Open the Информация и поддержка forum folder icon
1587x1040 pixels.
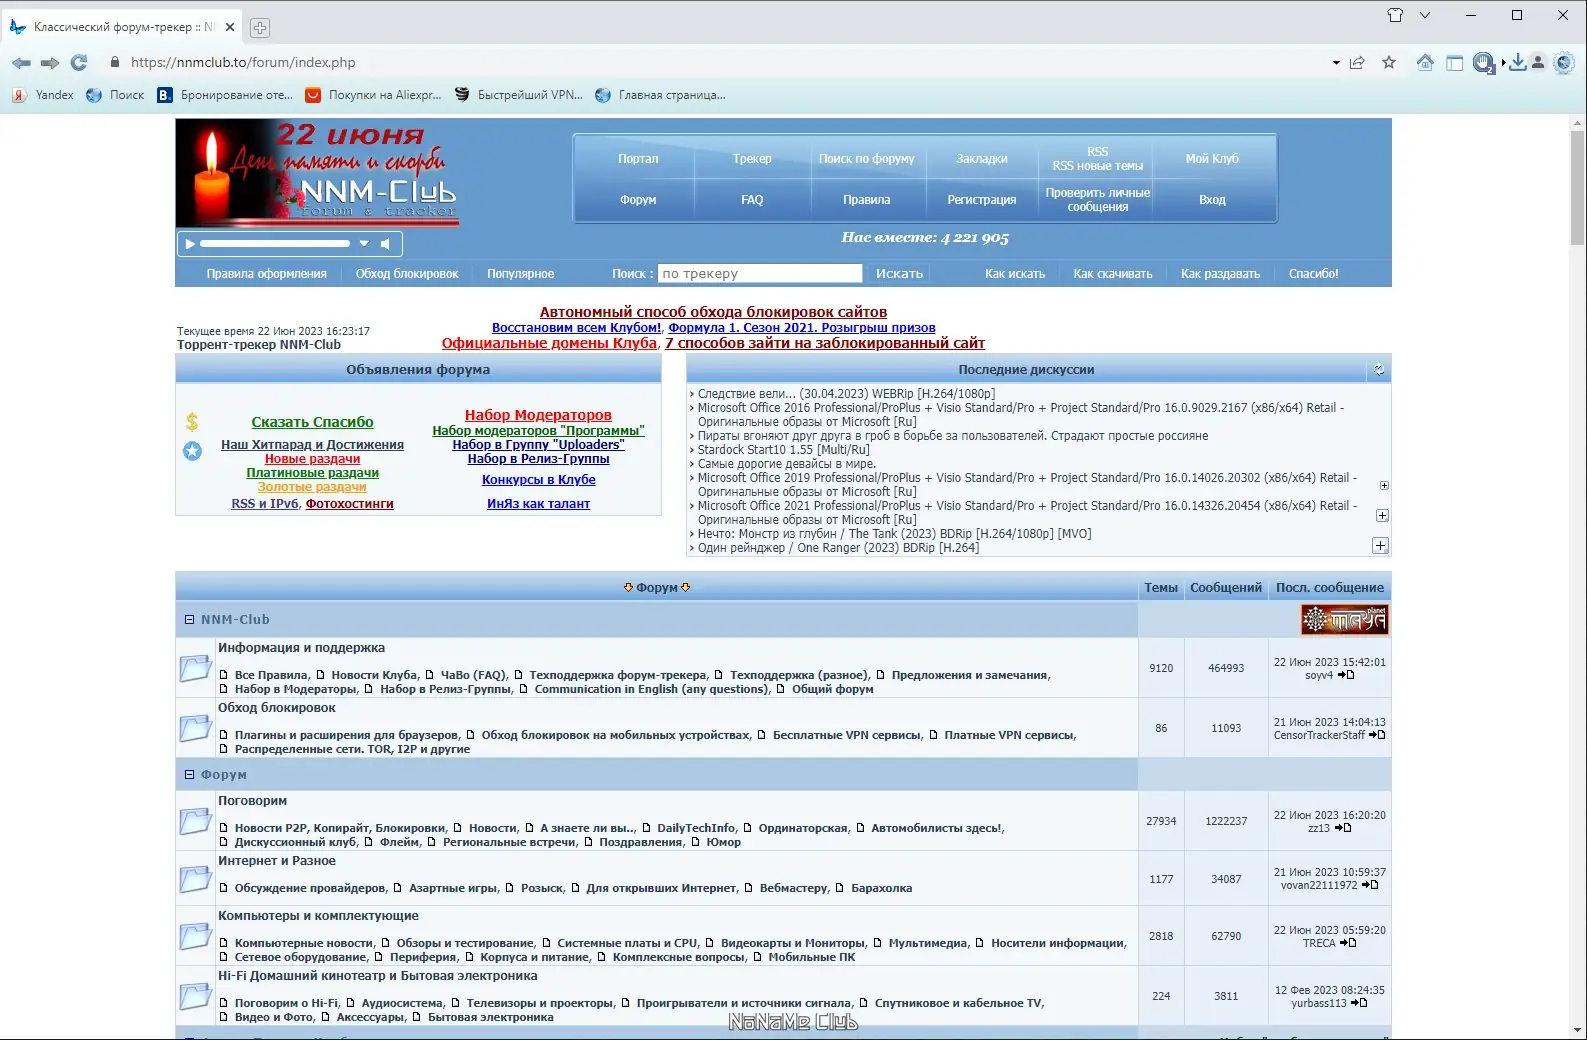(x=195, y=667)
